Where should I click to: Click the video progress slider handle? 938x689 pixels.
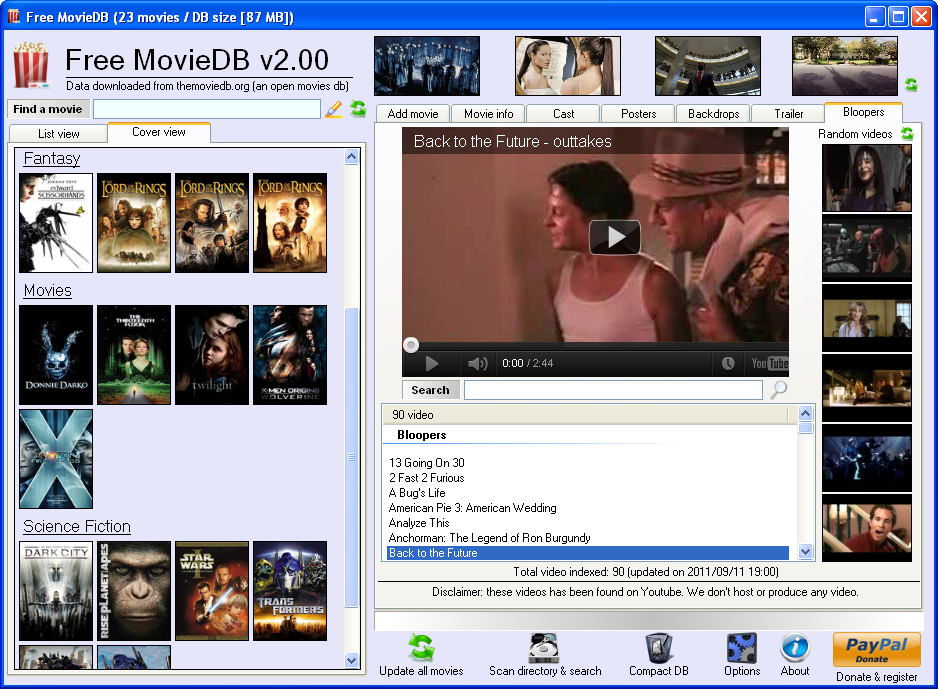coord(411,345)
